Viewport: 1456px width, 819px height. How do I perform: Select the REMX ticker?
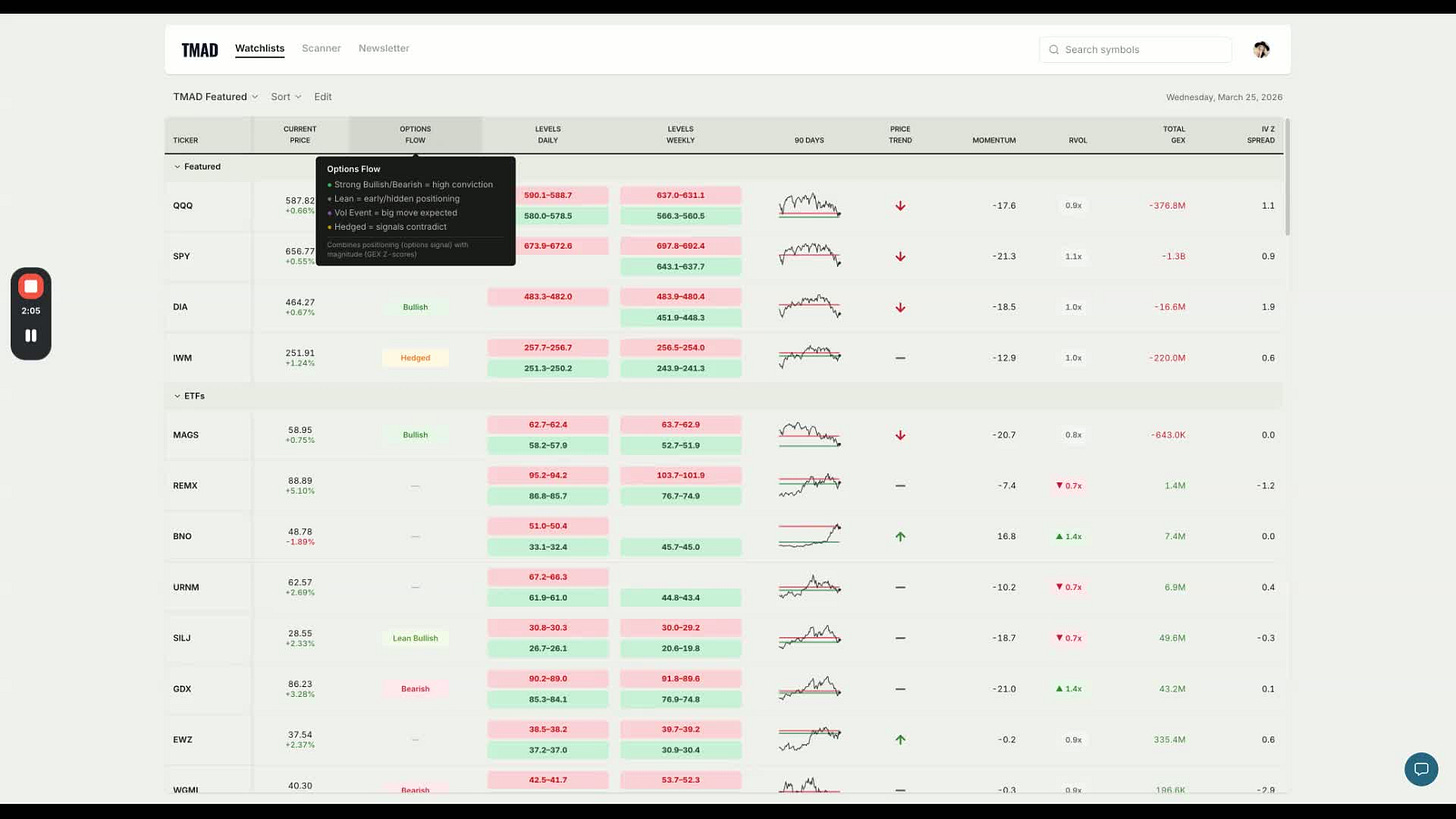click(185, 486)
